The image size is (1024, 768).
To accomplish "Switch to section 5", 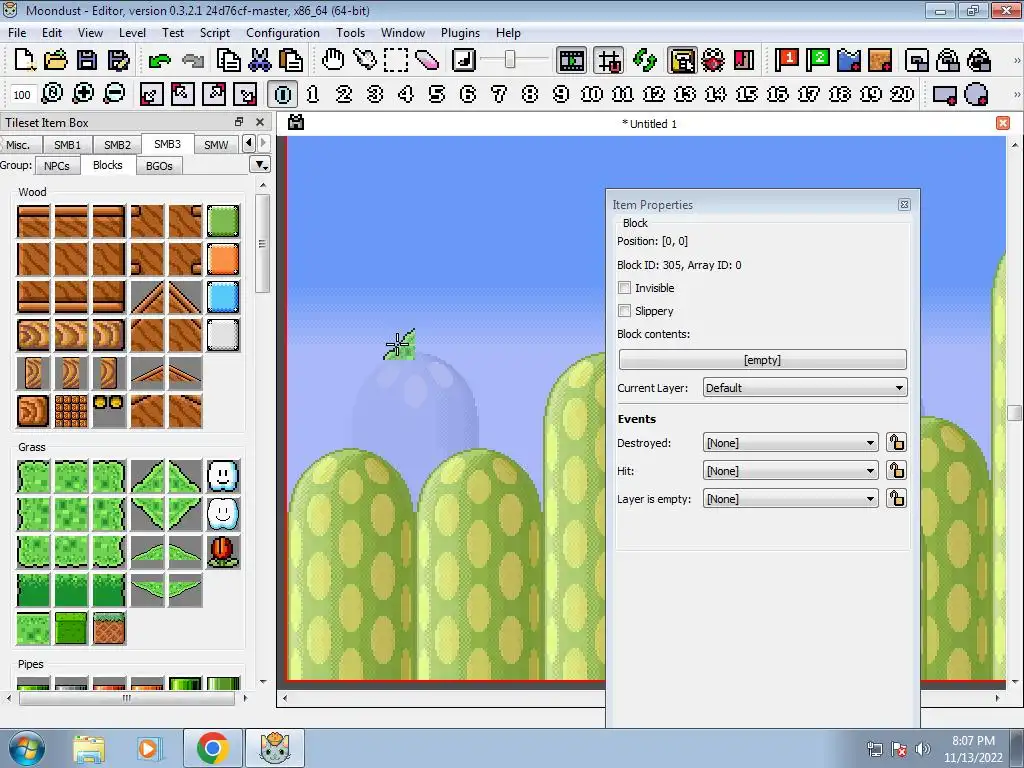I will pyautogui.click(x=437, y=95).
